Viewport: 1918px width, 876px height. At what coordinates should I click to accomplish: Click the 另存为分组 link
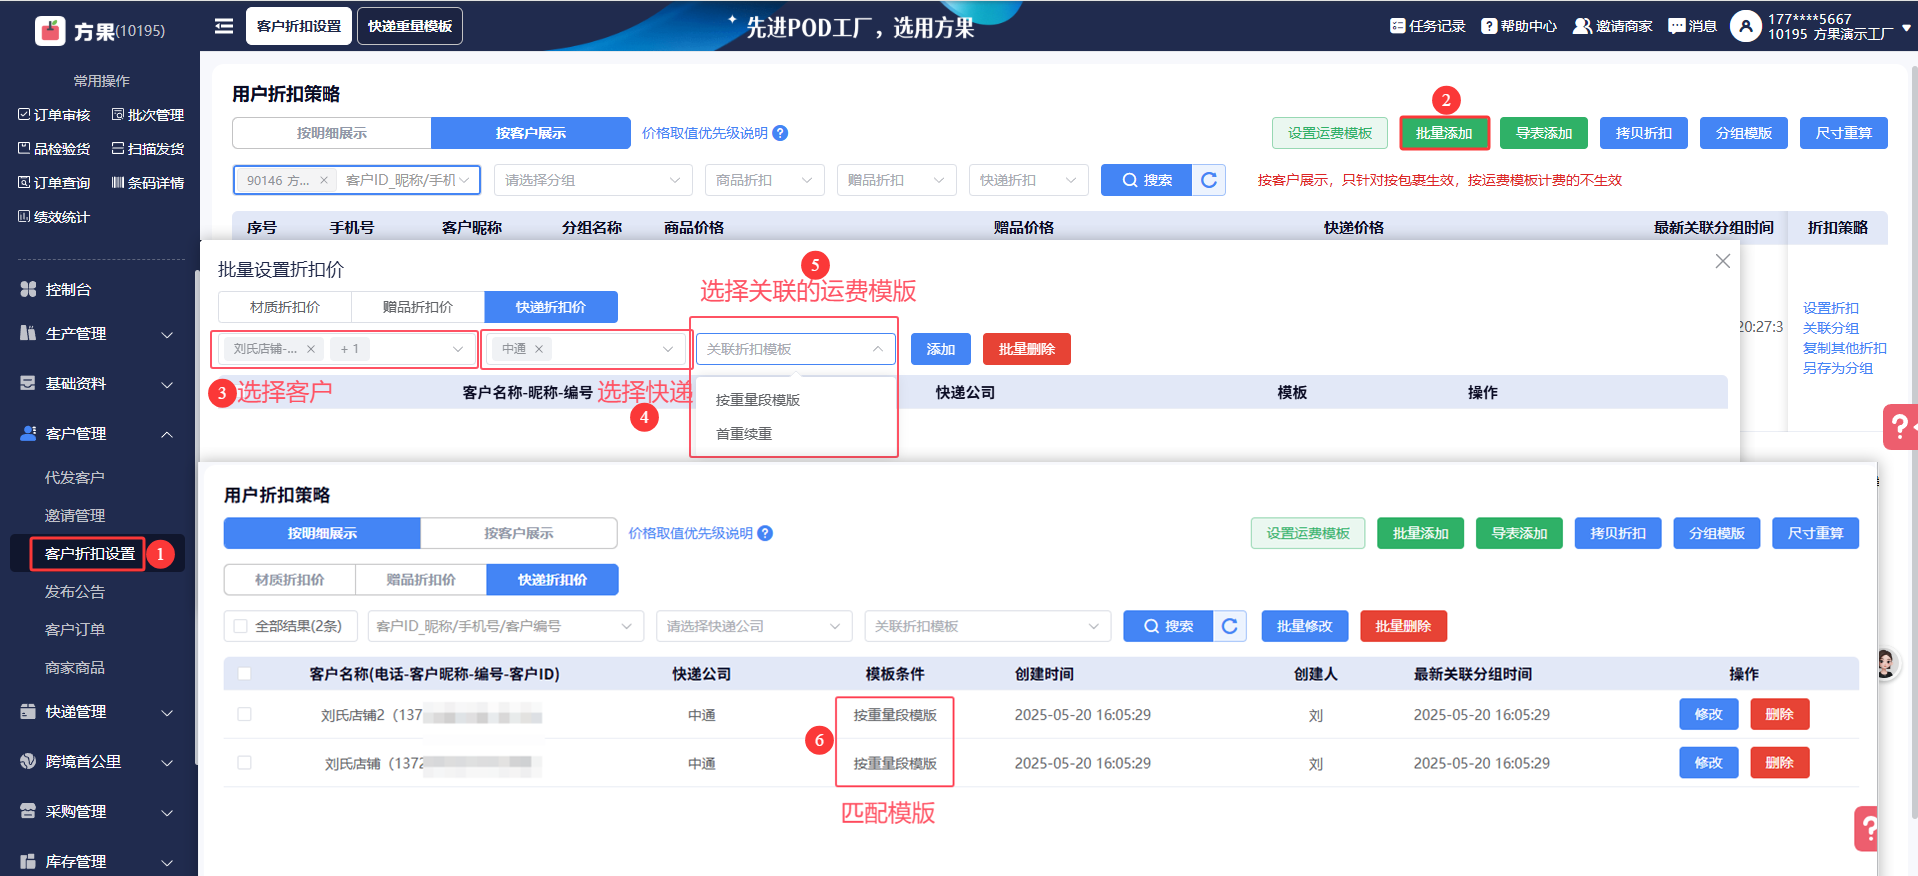point(1838,368)
